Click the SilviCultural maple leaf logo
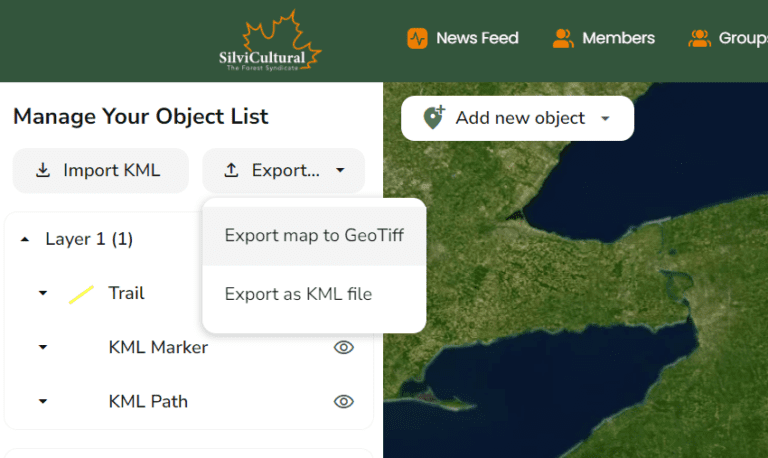768x458 pixels. tap(270, 41)
